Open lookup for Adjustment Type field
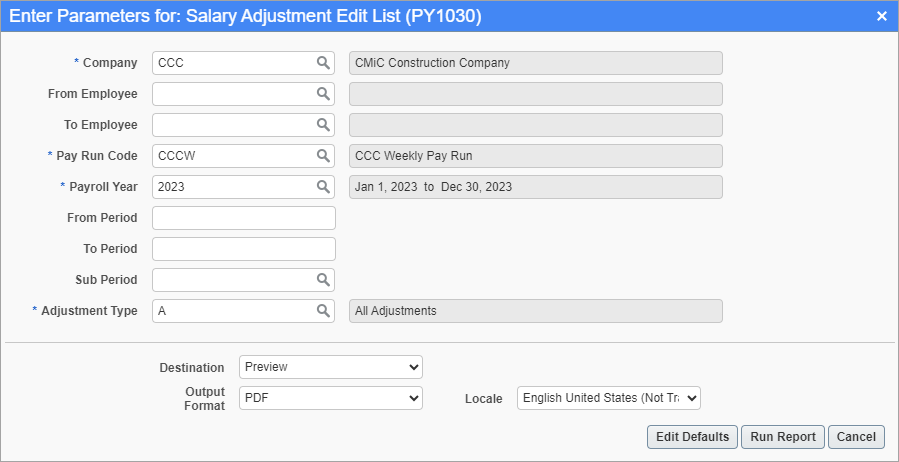The width and height of the screenshot is (899, 462). [x=323, y=311]
